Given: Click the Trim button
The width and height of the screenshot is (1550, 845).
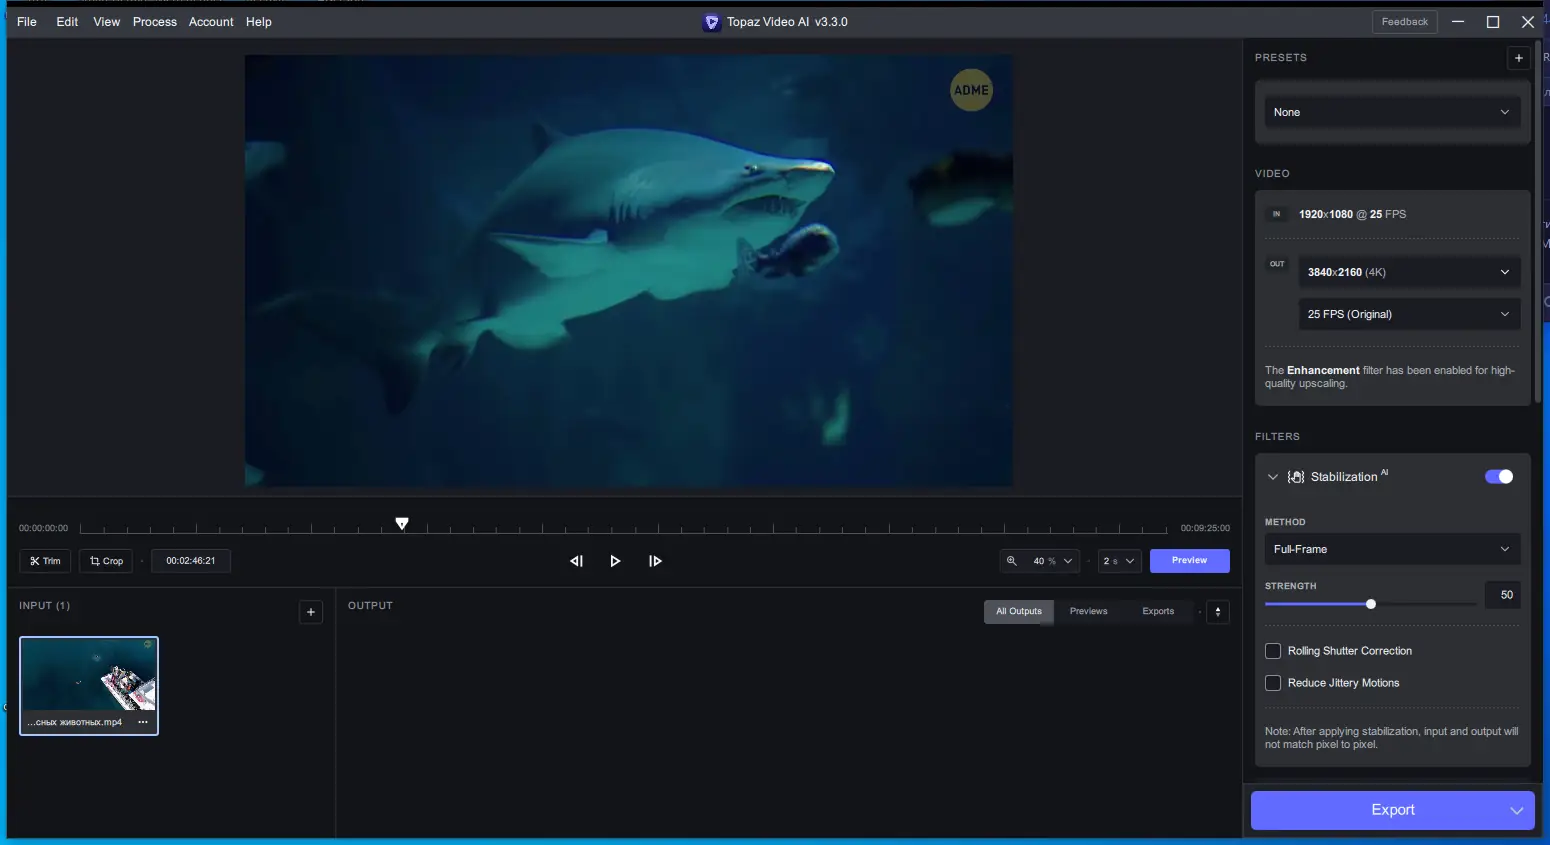Looking at the screenshot, I should 45,561.
